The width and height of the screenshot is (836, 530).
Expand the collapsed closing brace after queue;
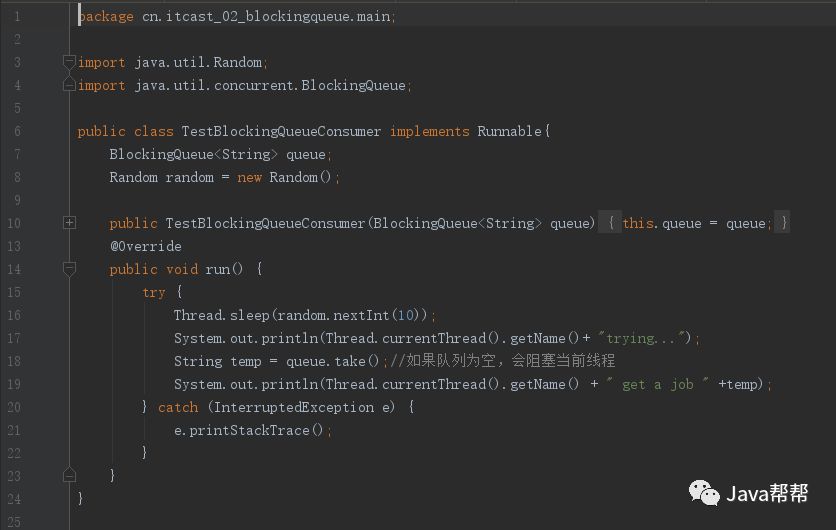coord(783,222)
